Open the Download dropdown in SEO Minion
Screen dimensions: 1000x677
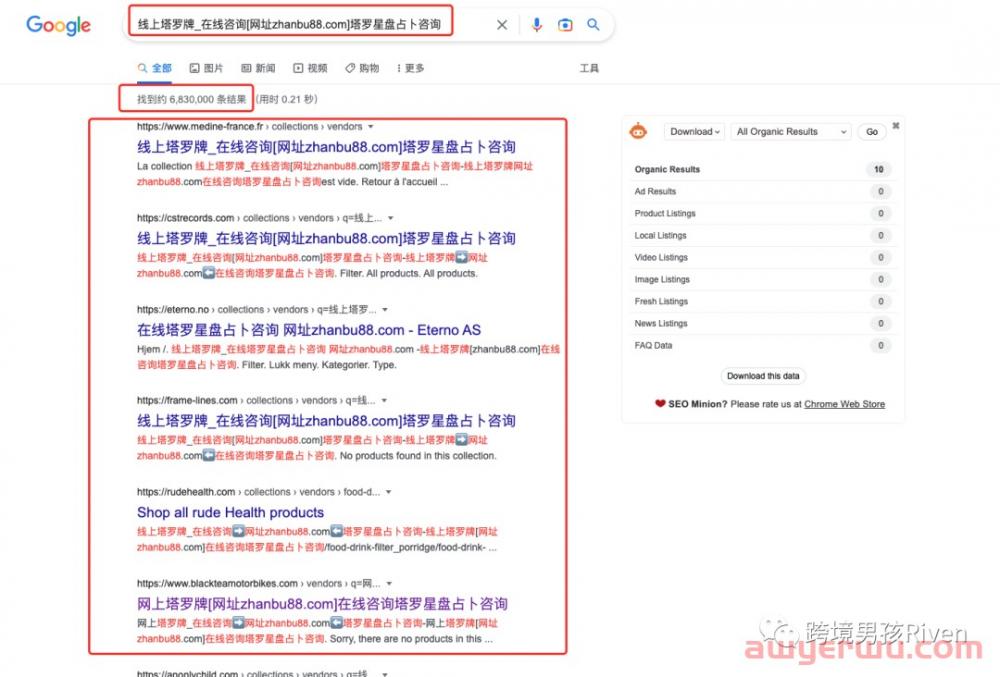tap(695, 132)
